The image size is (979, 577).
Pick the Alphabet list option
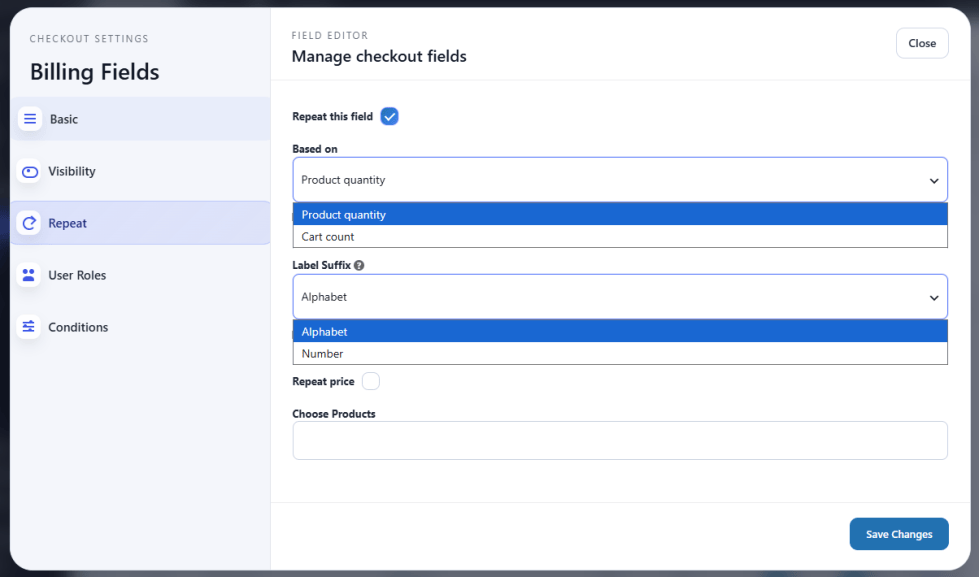pyautogui.click(x=620, y=332)
